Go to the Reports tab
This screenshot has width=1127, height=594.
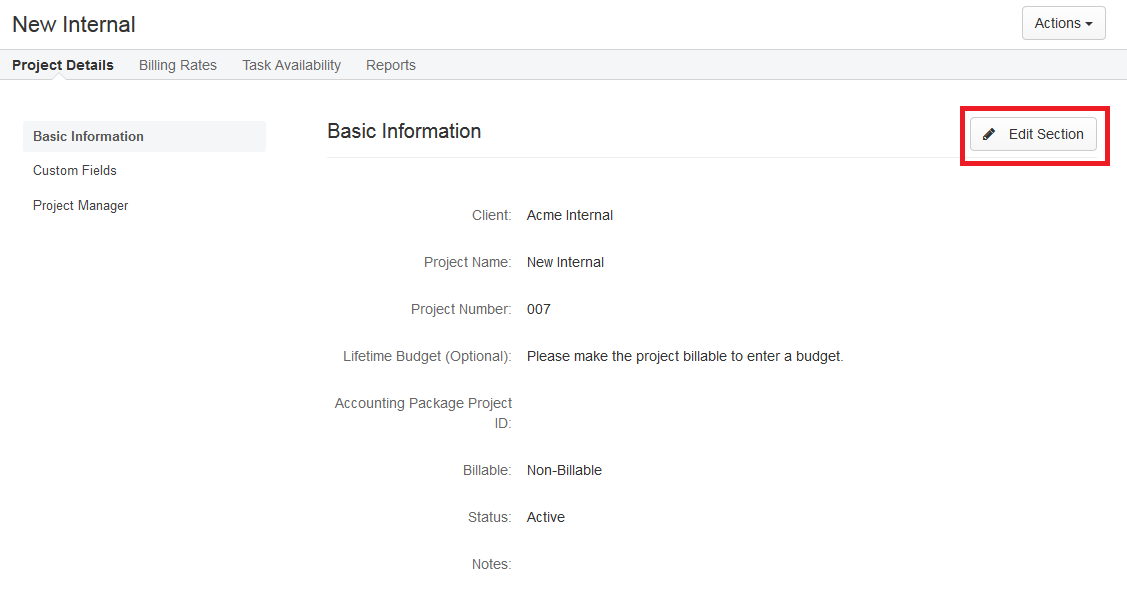pos(390,65)
